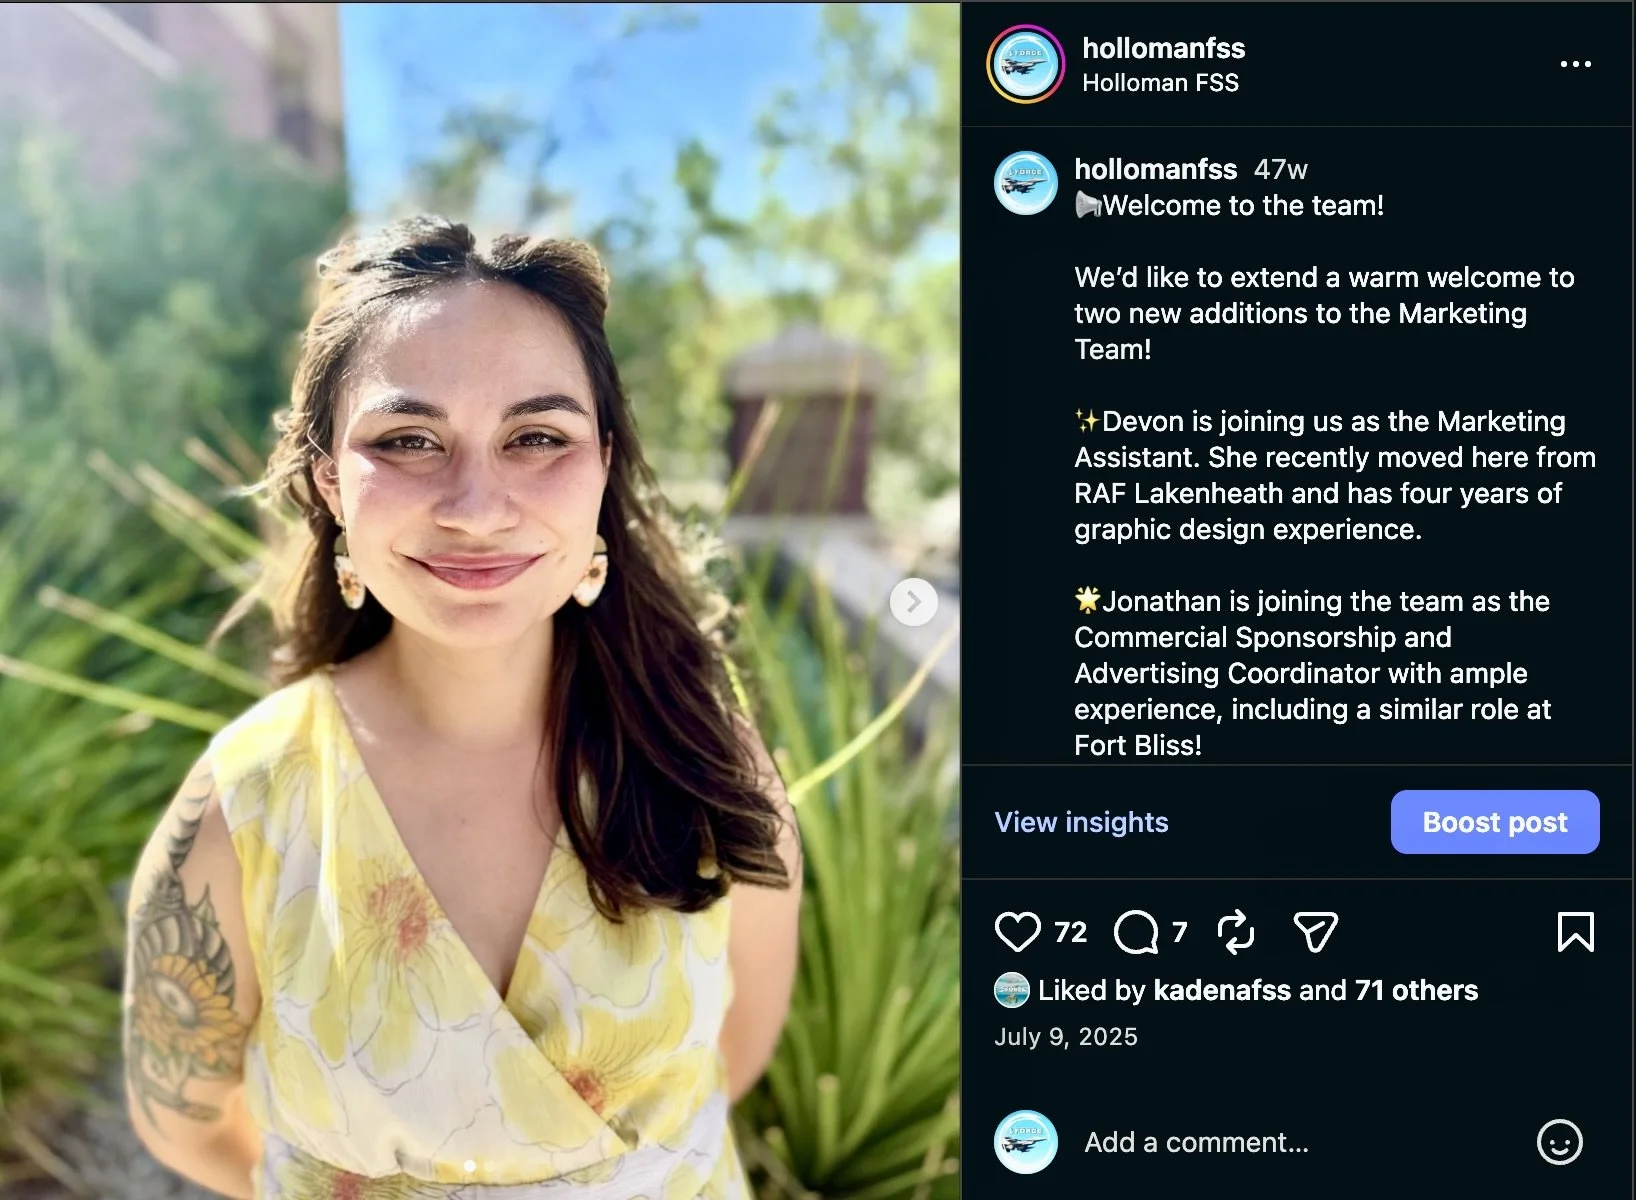View the 71 others who liked
The height and width of the screenshot is (1200, 1636).
point(1416,990)
